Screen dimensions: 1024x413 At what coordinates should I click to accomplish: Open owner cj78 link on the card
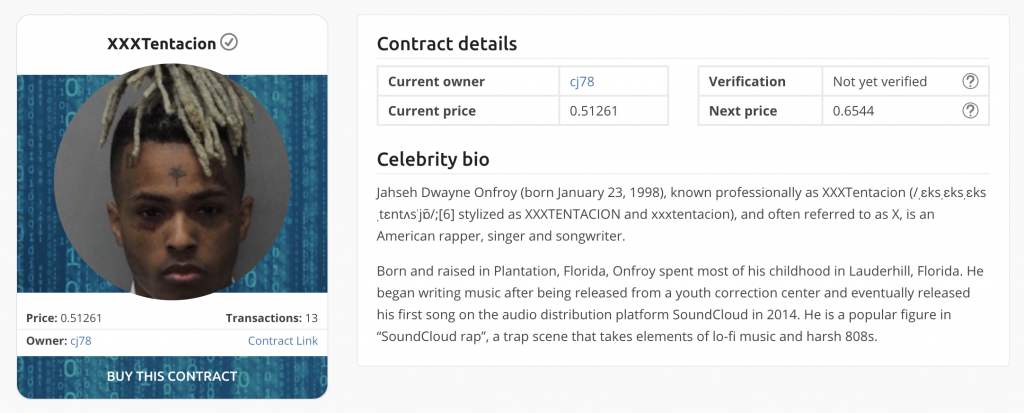coord(80,340)
